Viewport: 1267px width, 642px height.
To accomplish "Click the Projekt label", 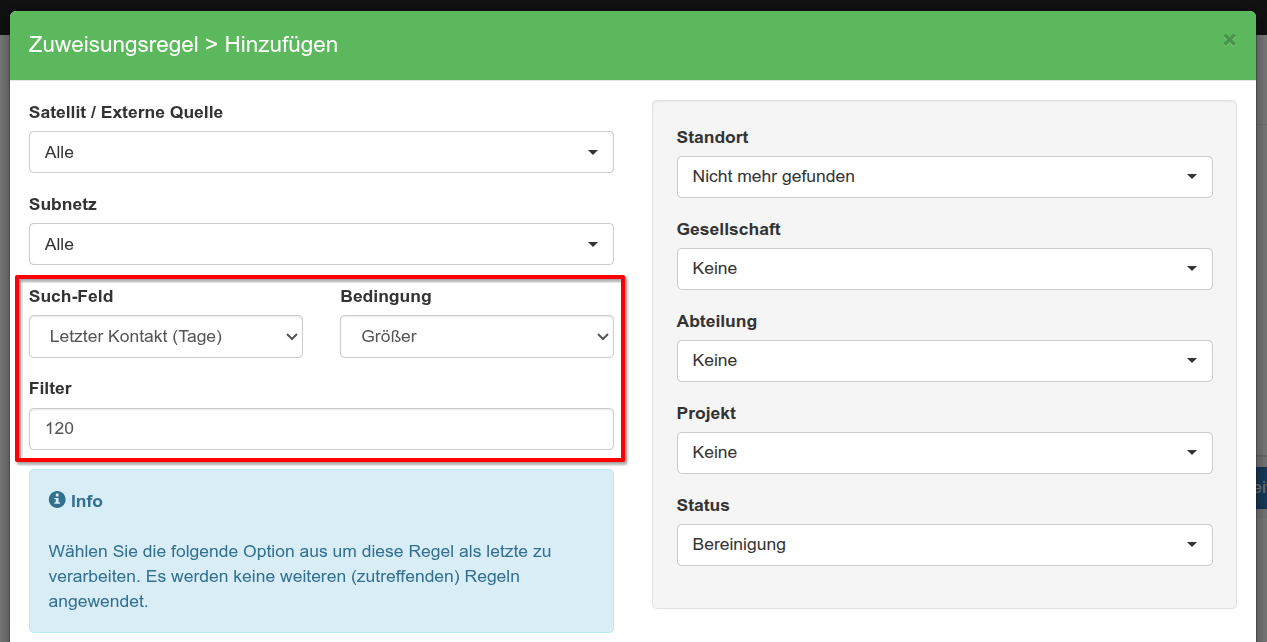I will [706, 413].
